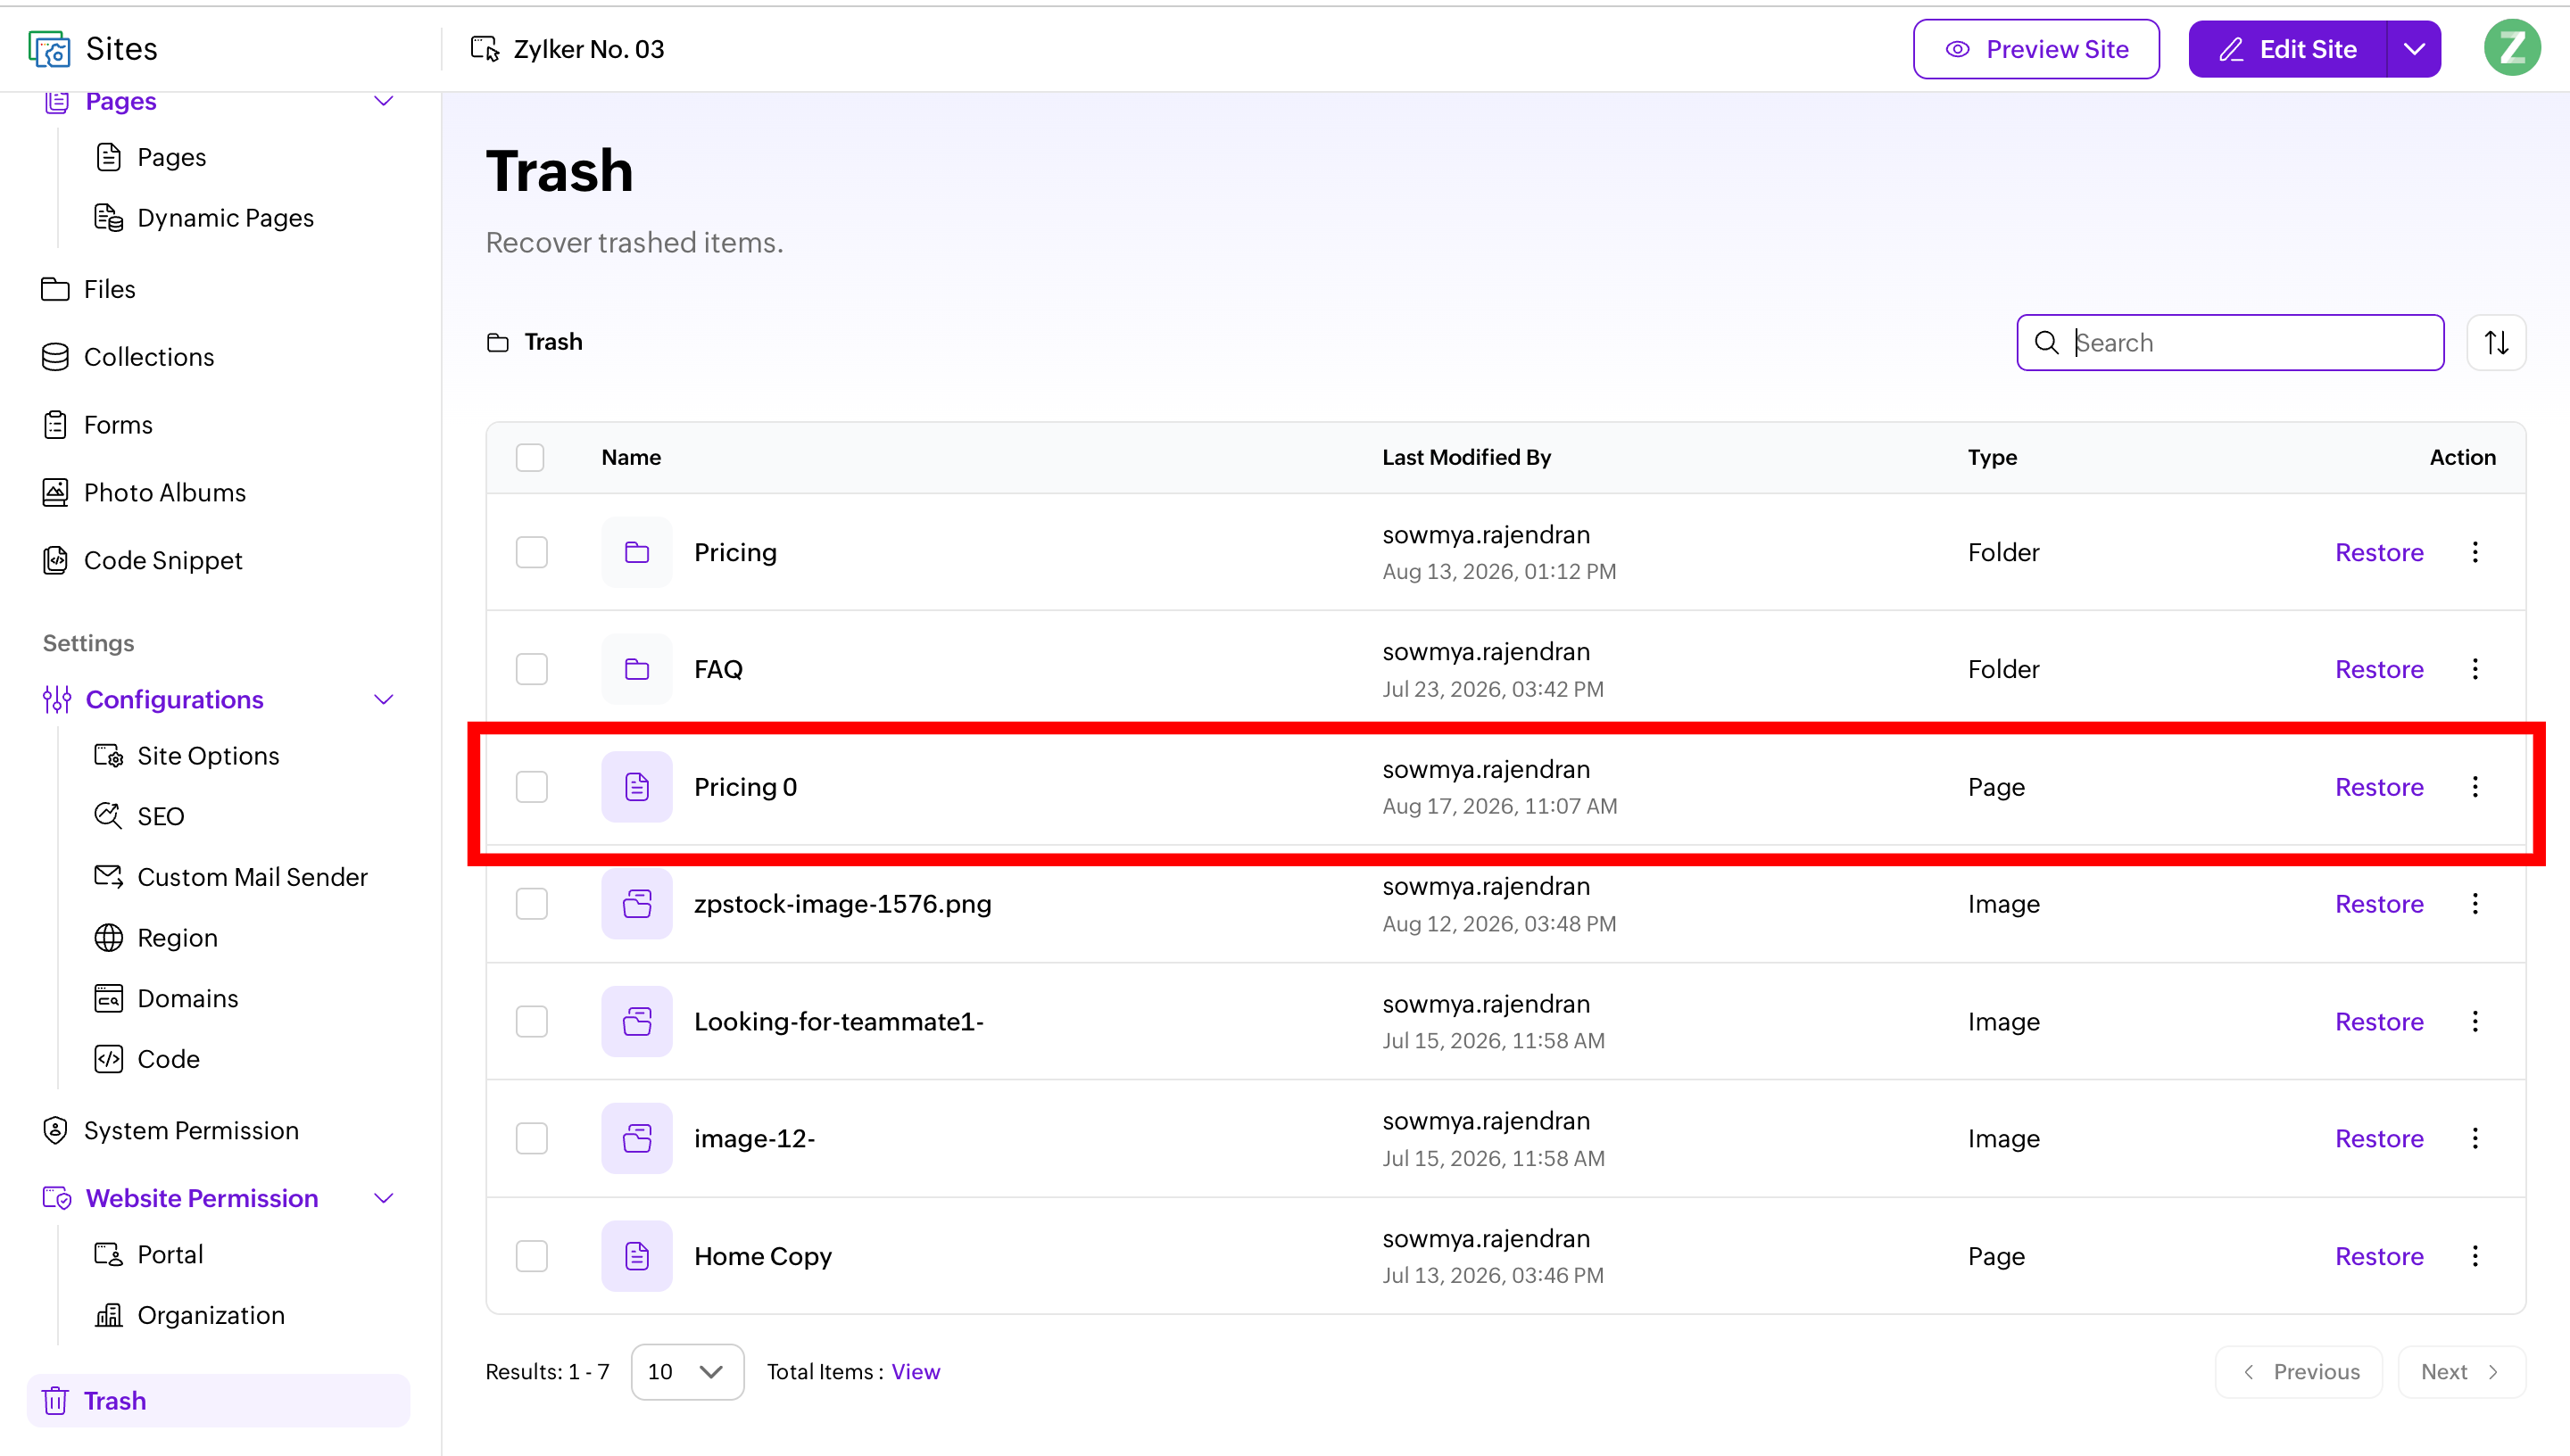
Task: Click the Zylker No. 03 site icon
Action: click(x=485, y=49)
